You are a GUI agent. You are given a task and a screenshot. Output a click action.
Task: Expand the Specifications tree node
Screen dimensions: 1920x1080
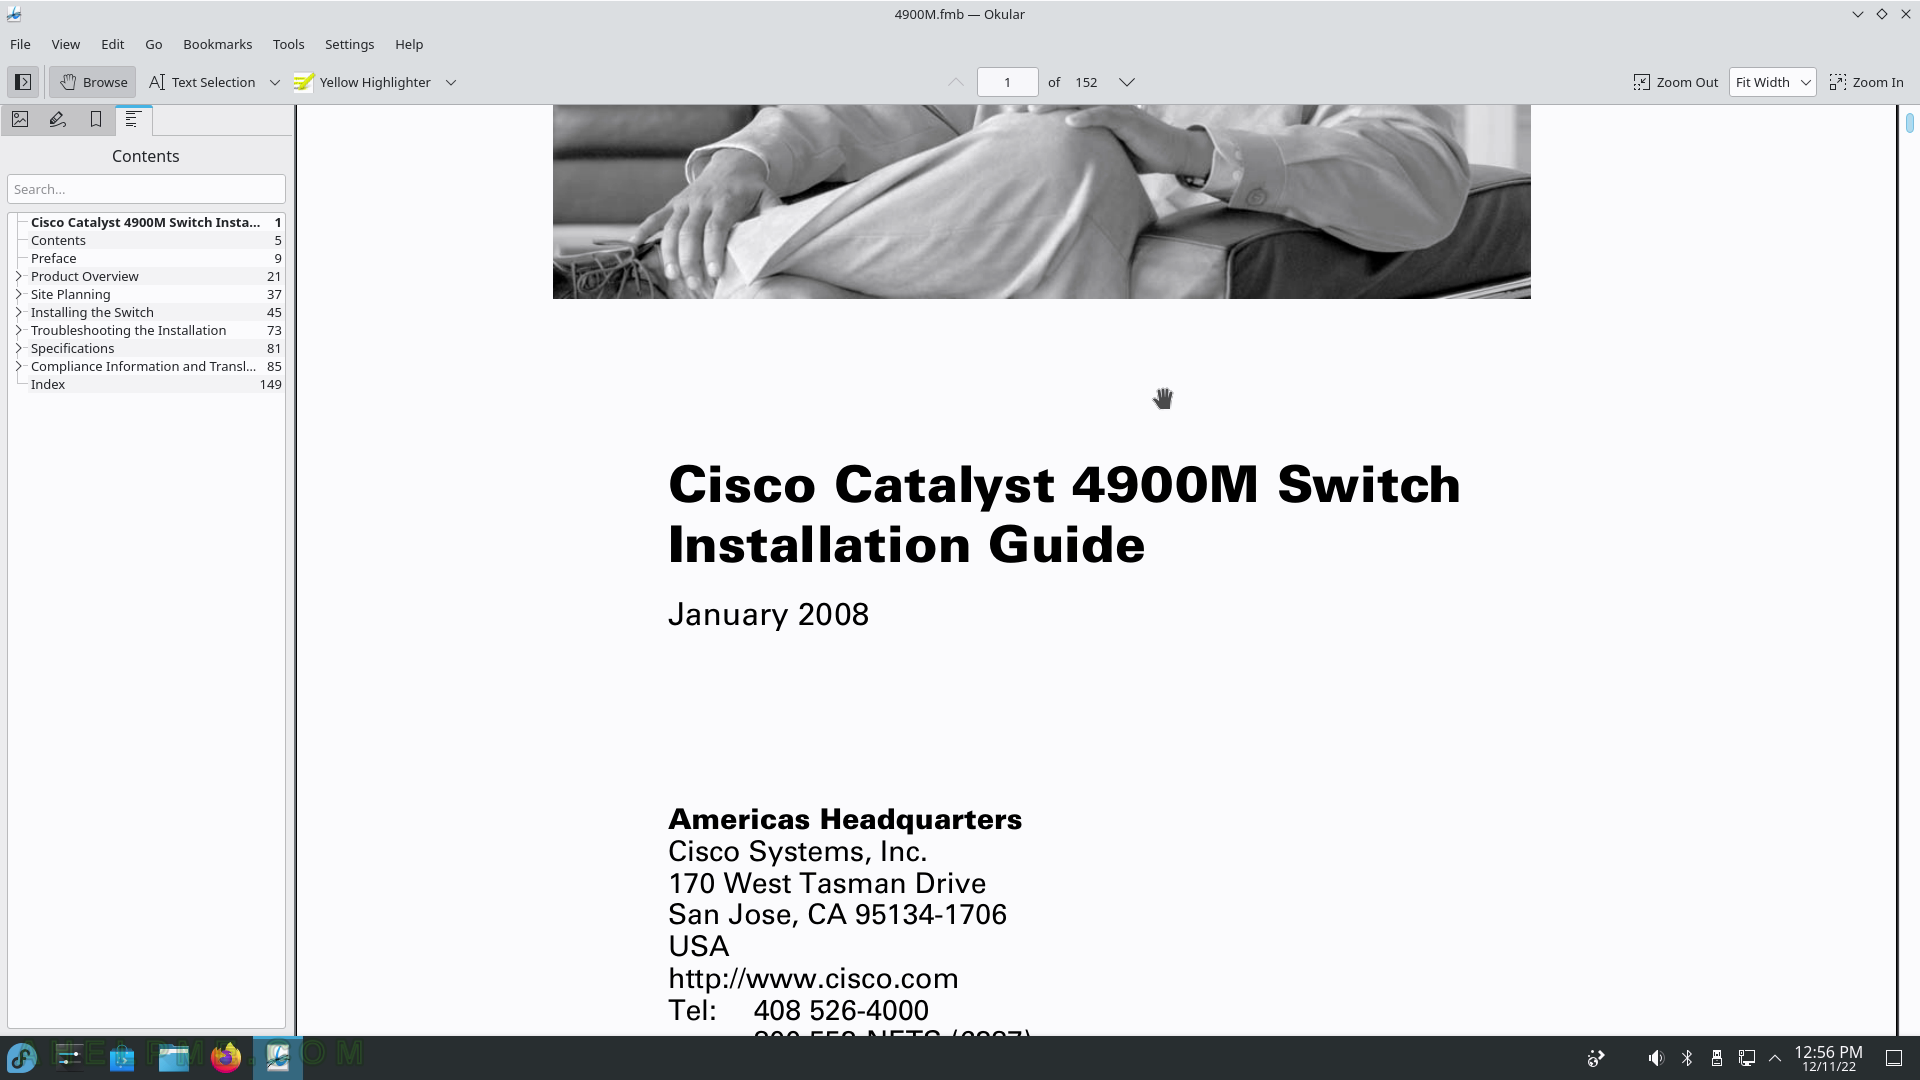point(19,348)
